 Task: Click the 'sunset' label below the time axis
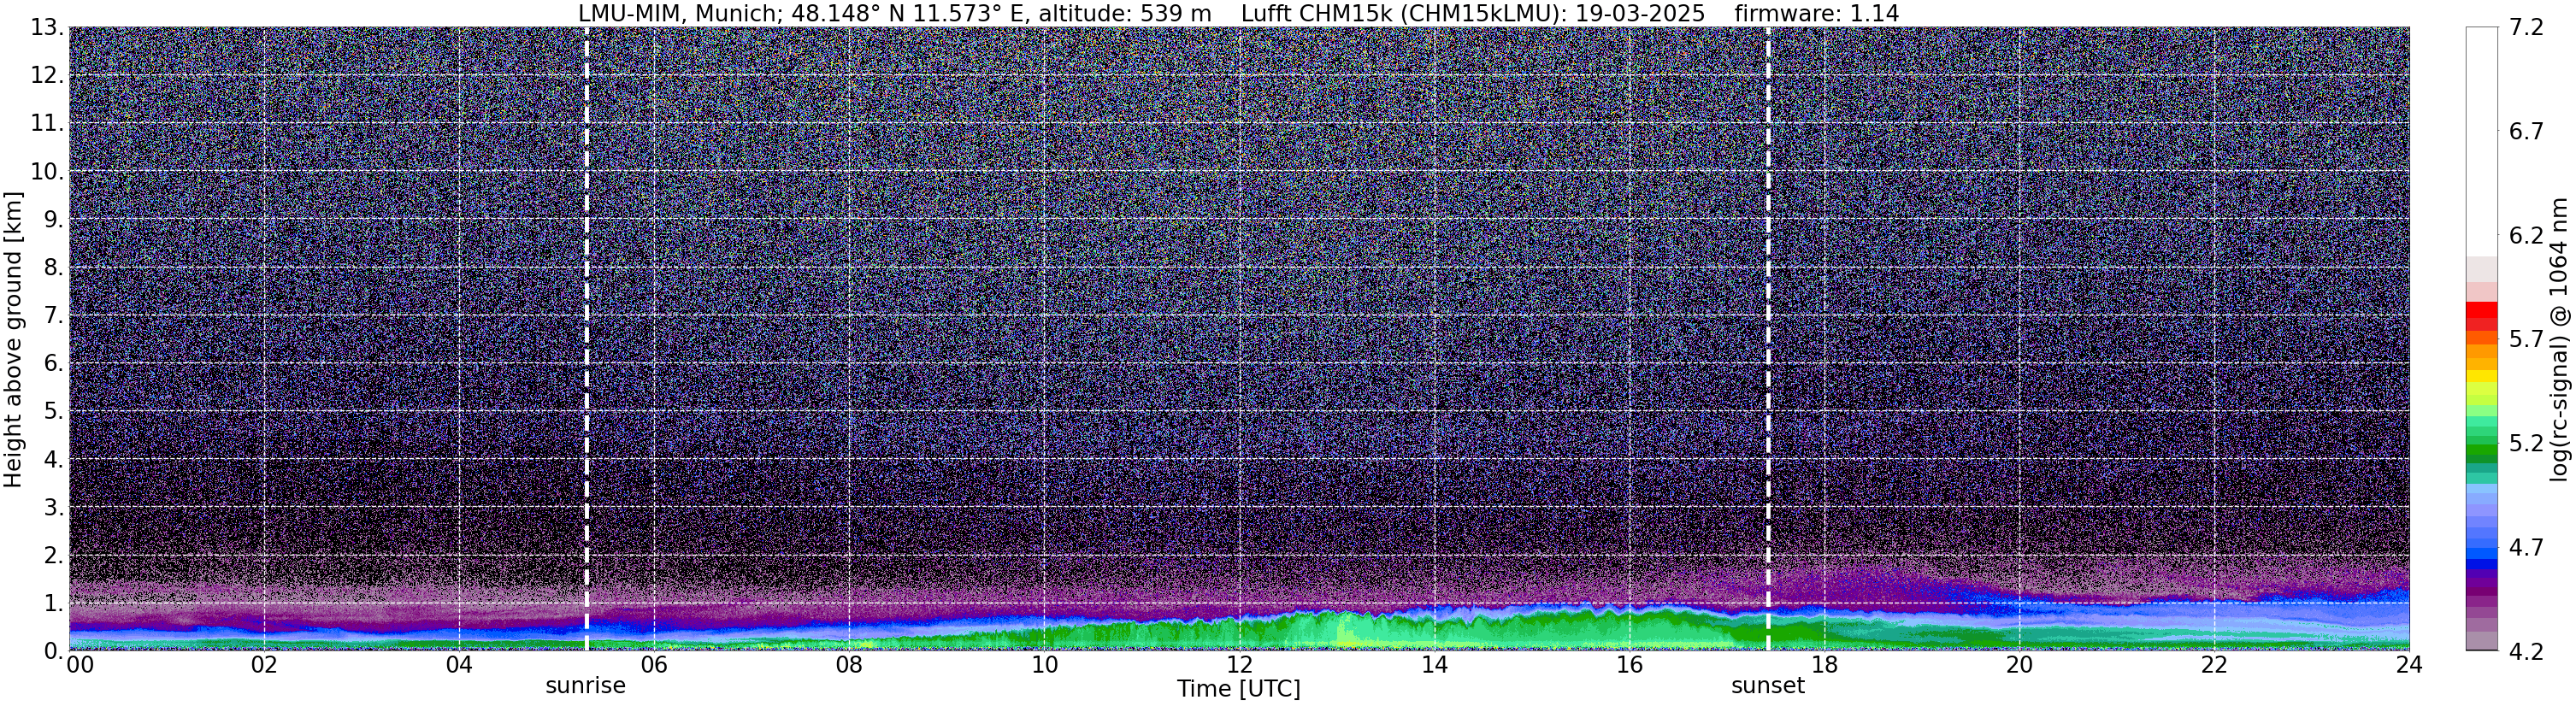(x=1767, y=686)
